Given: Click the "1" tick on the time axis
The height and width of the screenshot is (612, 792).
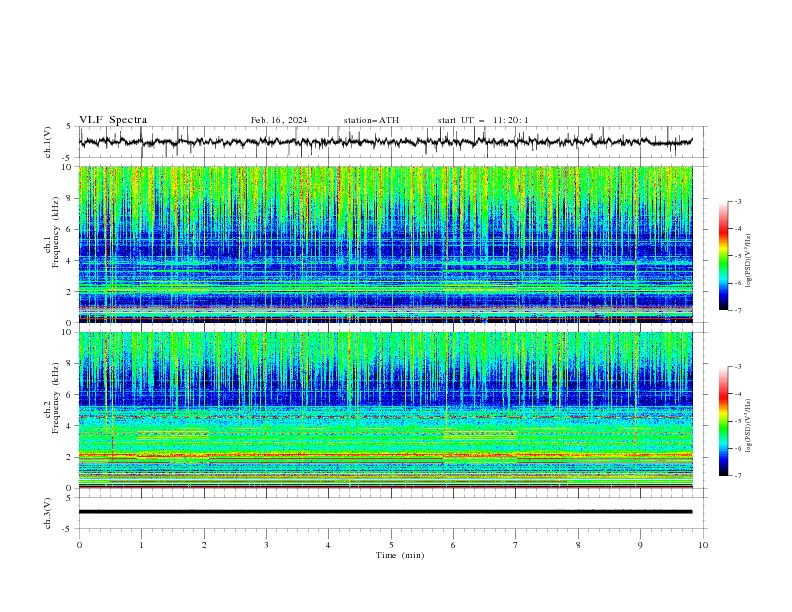Looking at the screenshot, I should (x=141, y=545).
